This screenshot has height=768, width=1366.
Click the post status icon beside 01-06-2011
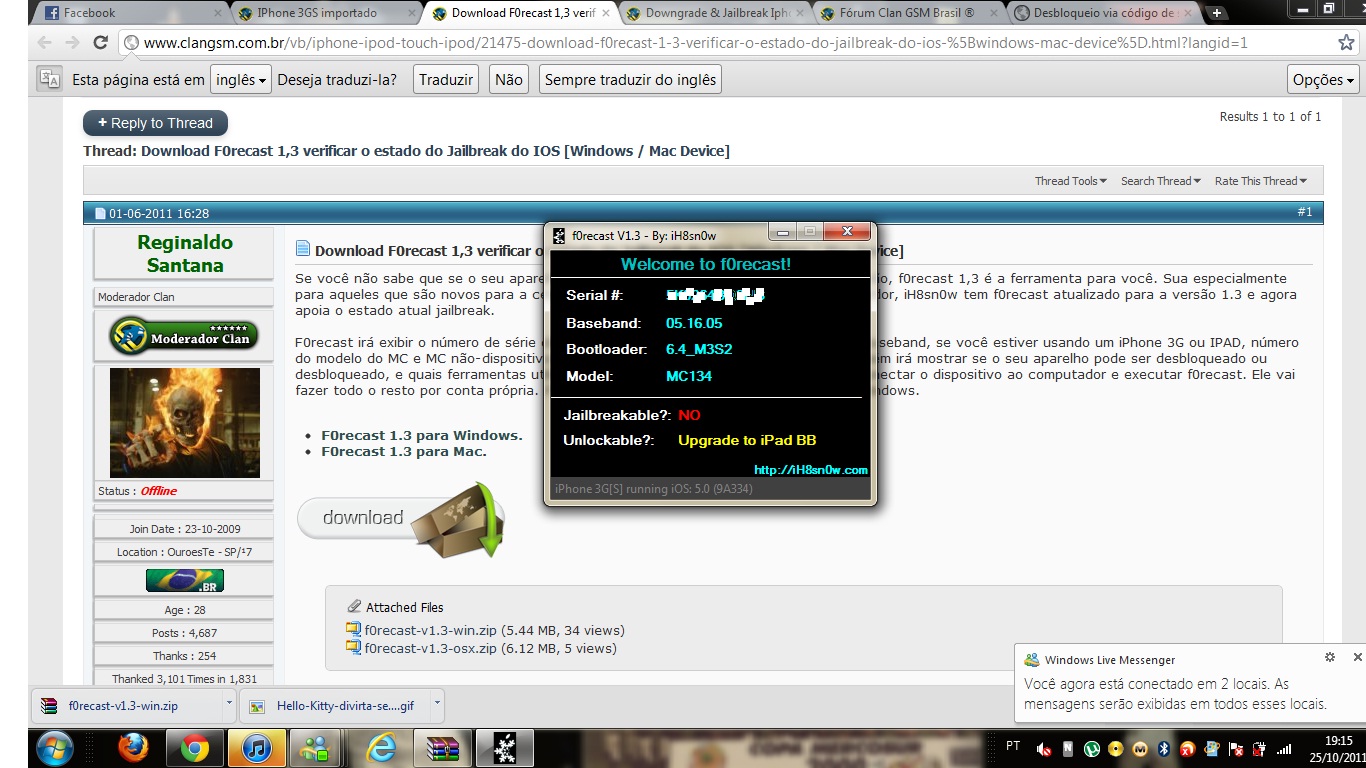pyautogui.click(x=100, y=213)
